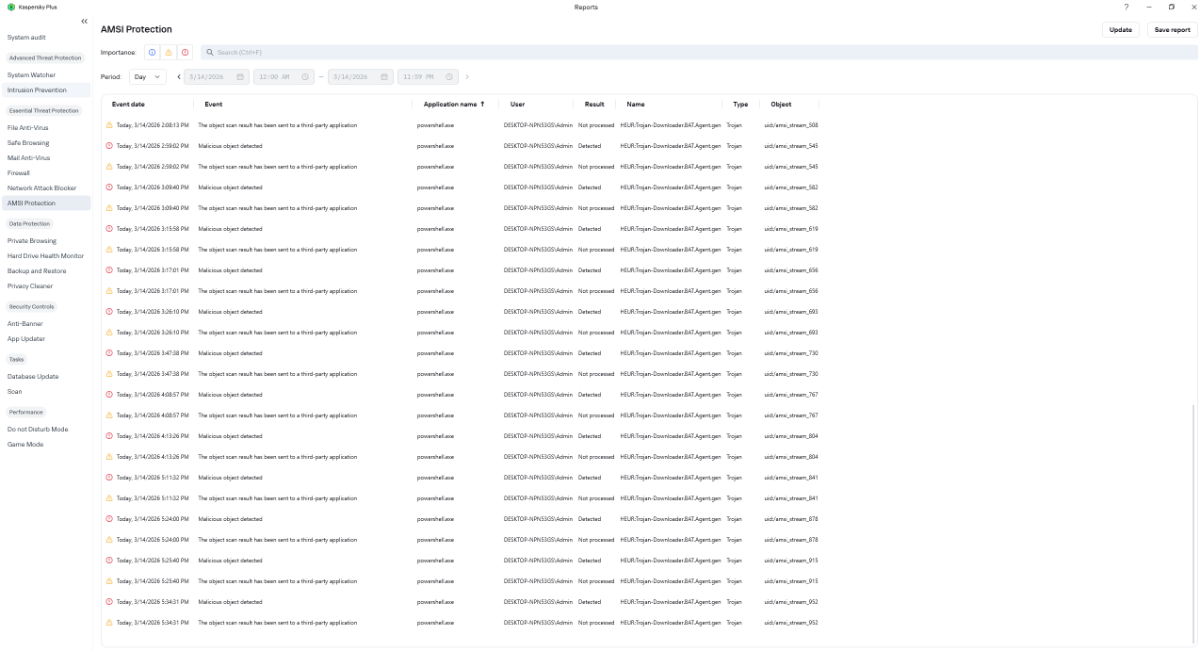Click the 11:59 PM end time field
1200x651 pixels.
click(x=428, y=77)
